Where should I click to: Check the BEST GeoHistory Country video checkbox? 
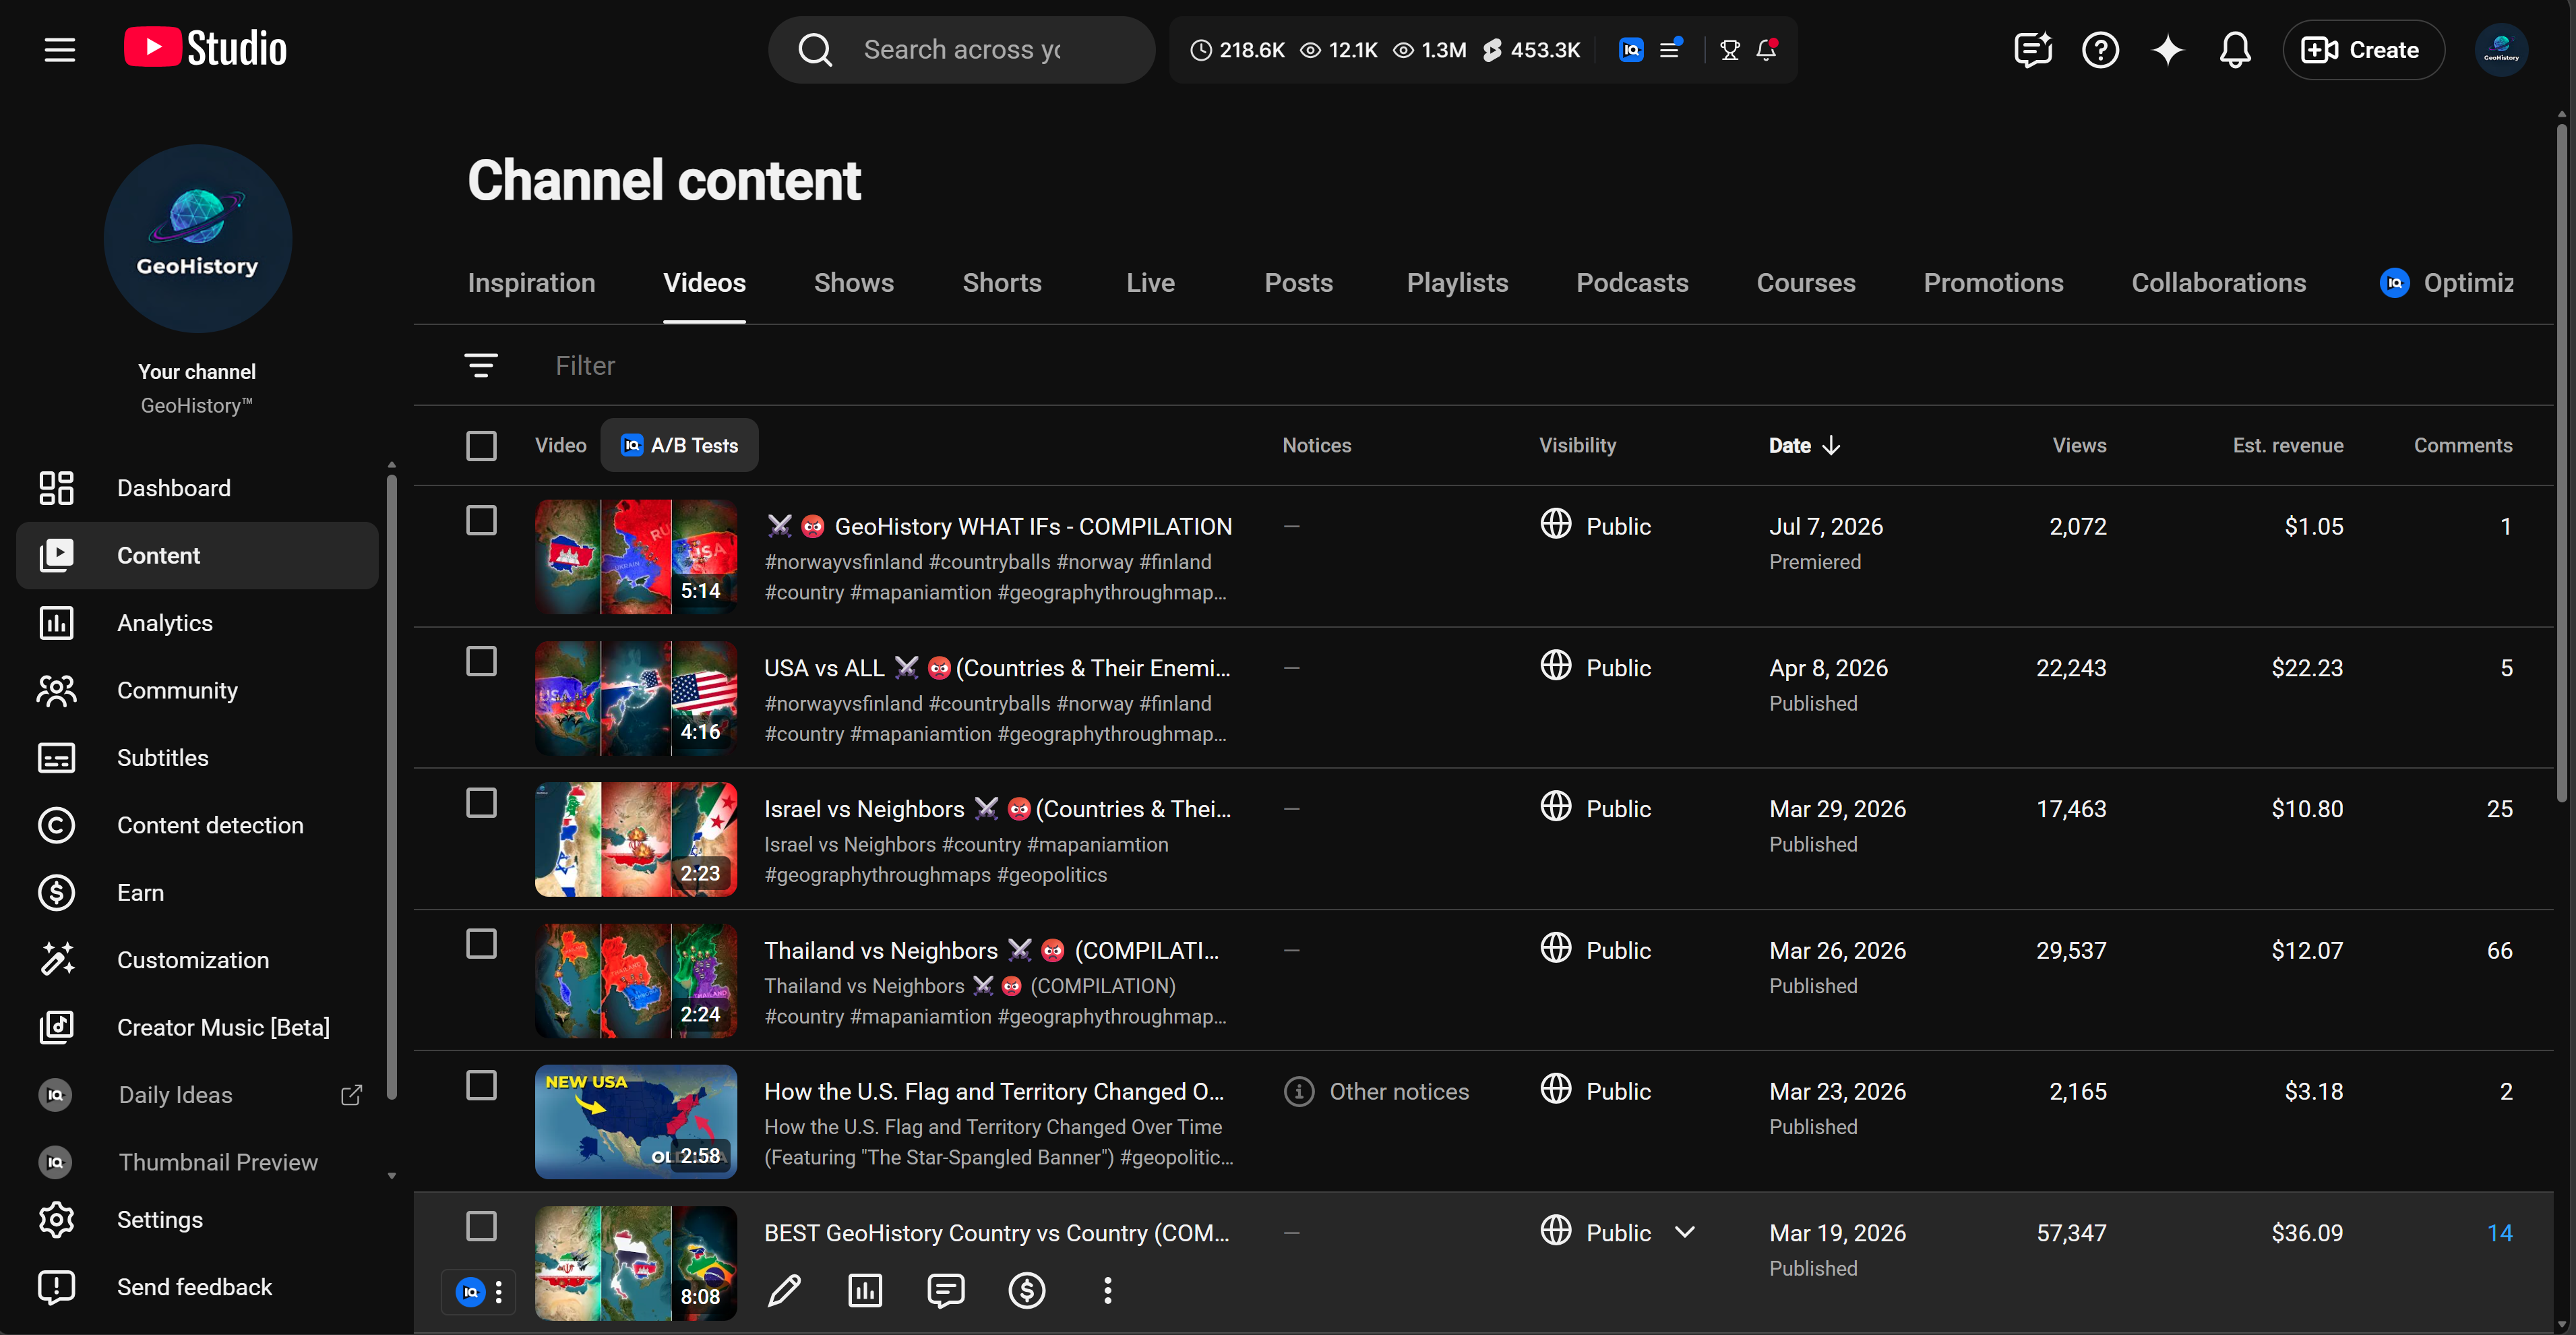point(481,1226)
